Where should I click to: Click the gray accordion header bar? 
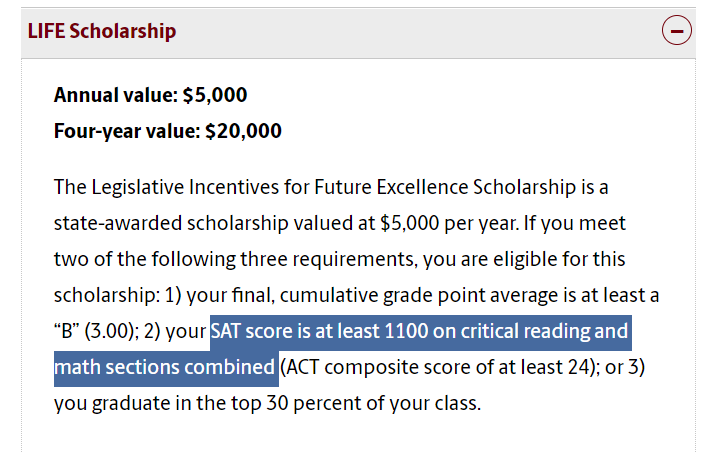358,32
